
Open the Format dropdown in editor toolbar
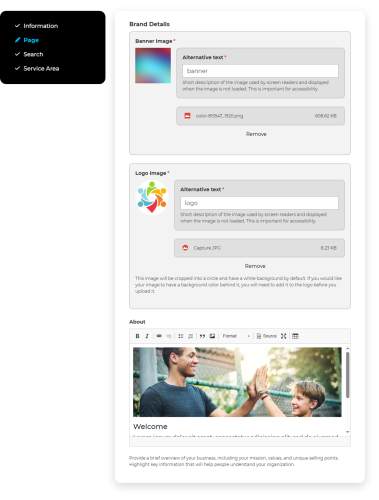click(236, 336)
